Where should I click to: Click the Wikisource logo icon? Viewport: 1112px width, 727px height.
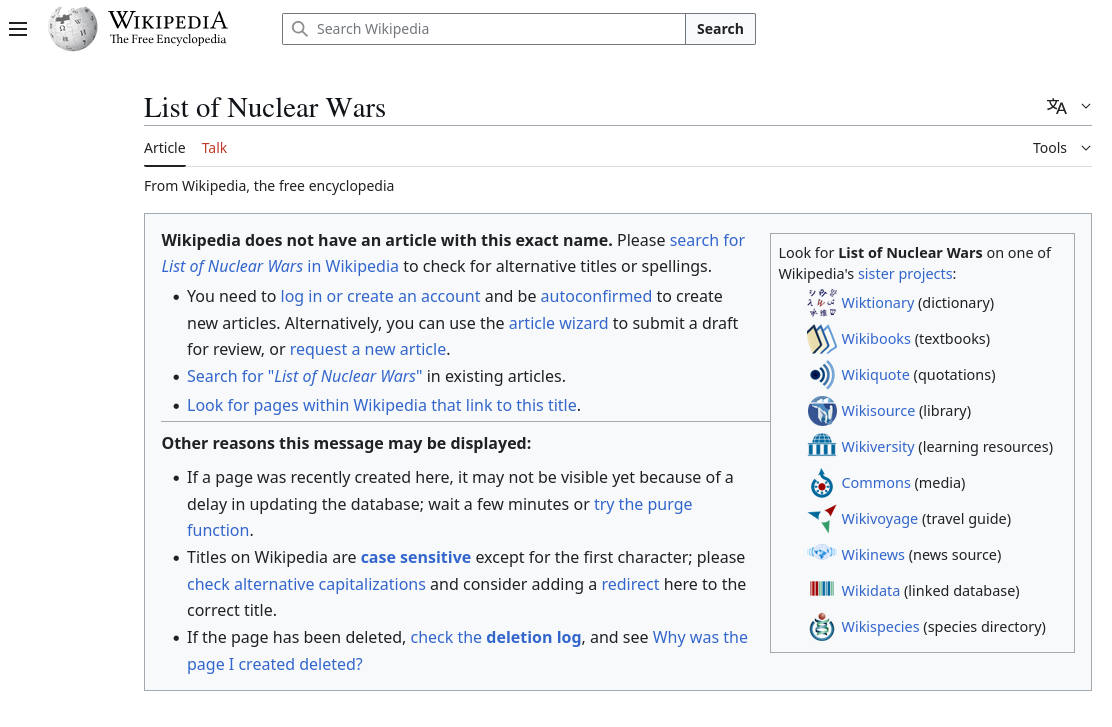click(x=822, y=411)
